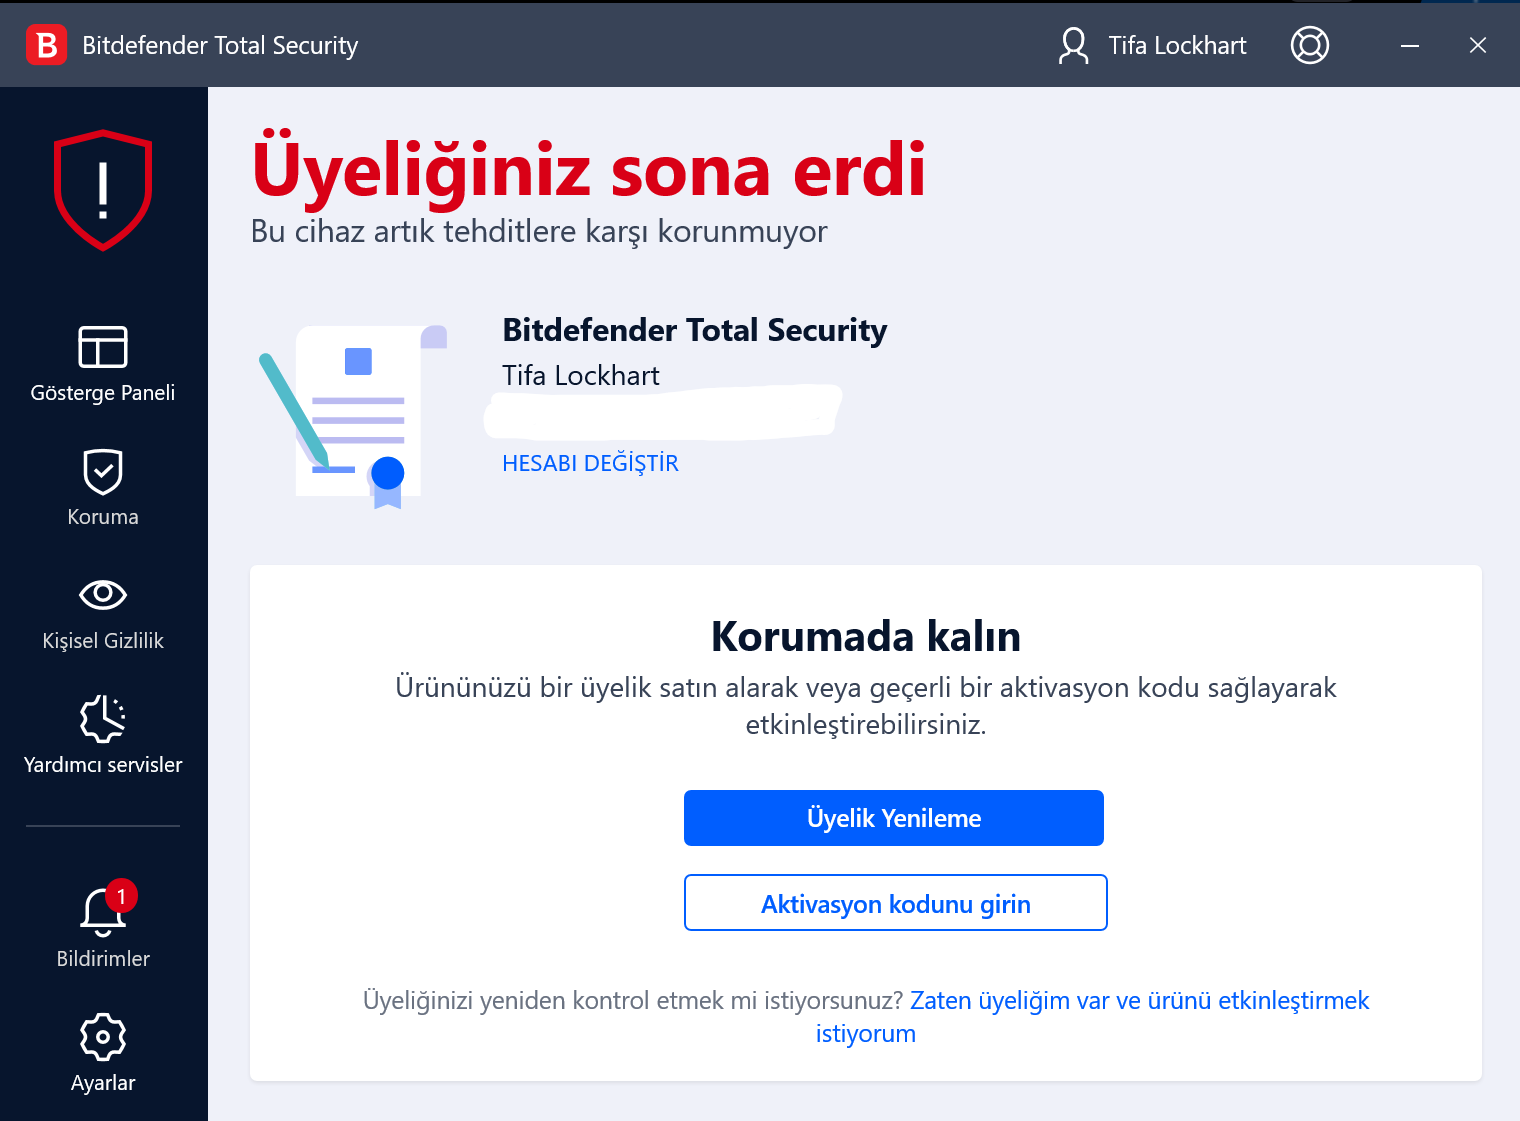Open the Tifa Lockhart account profile icon

coord(1073,46)
